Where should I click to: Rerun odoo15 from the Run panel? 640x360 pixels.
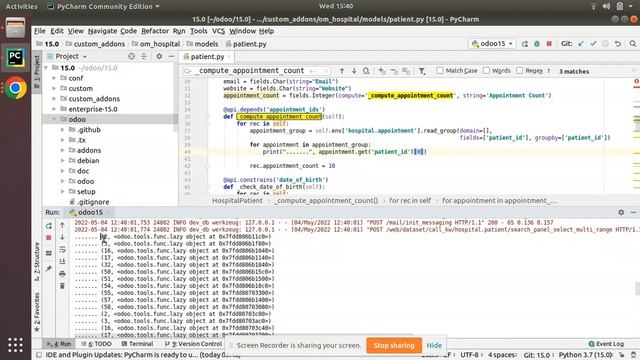point(49,225)
